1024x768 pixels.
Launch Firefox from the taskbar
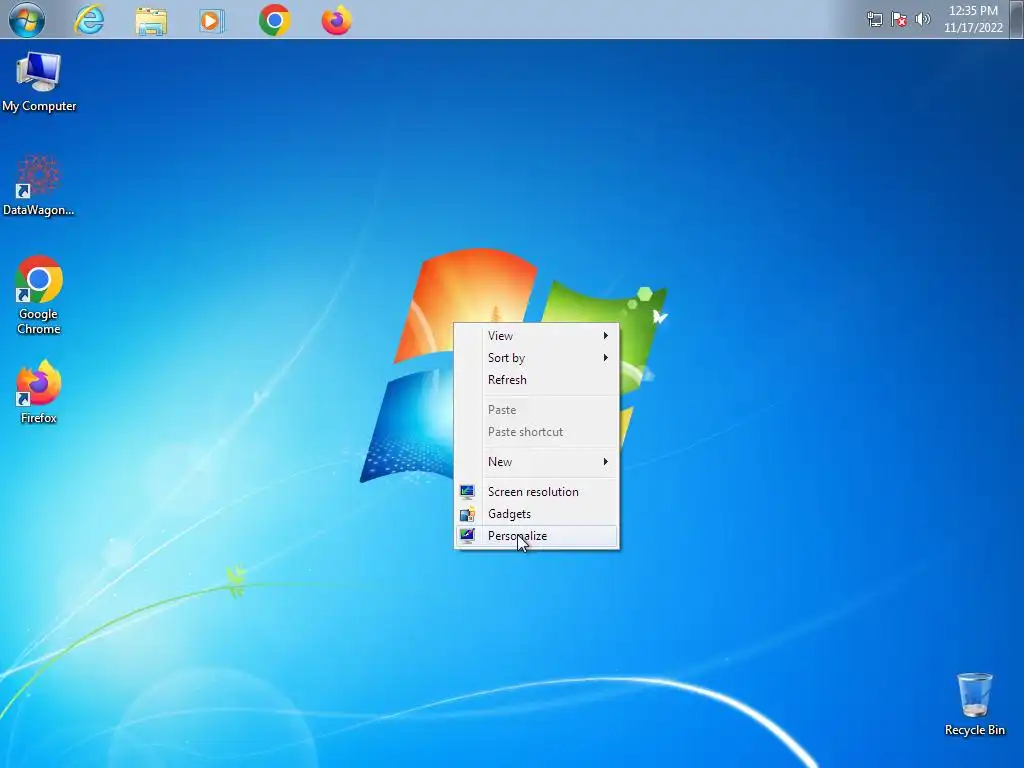pos(336,20)
